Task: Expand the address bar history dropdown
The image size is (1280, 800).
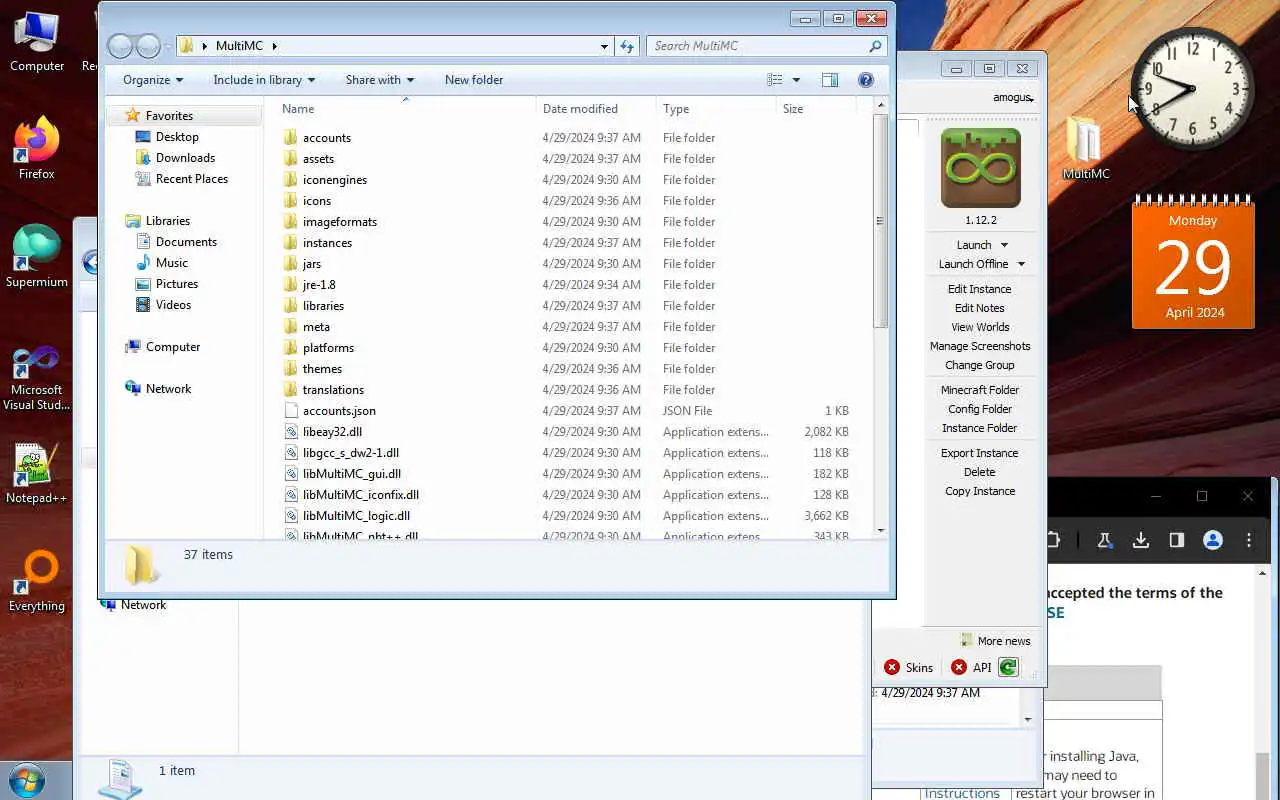Action: 604,46
